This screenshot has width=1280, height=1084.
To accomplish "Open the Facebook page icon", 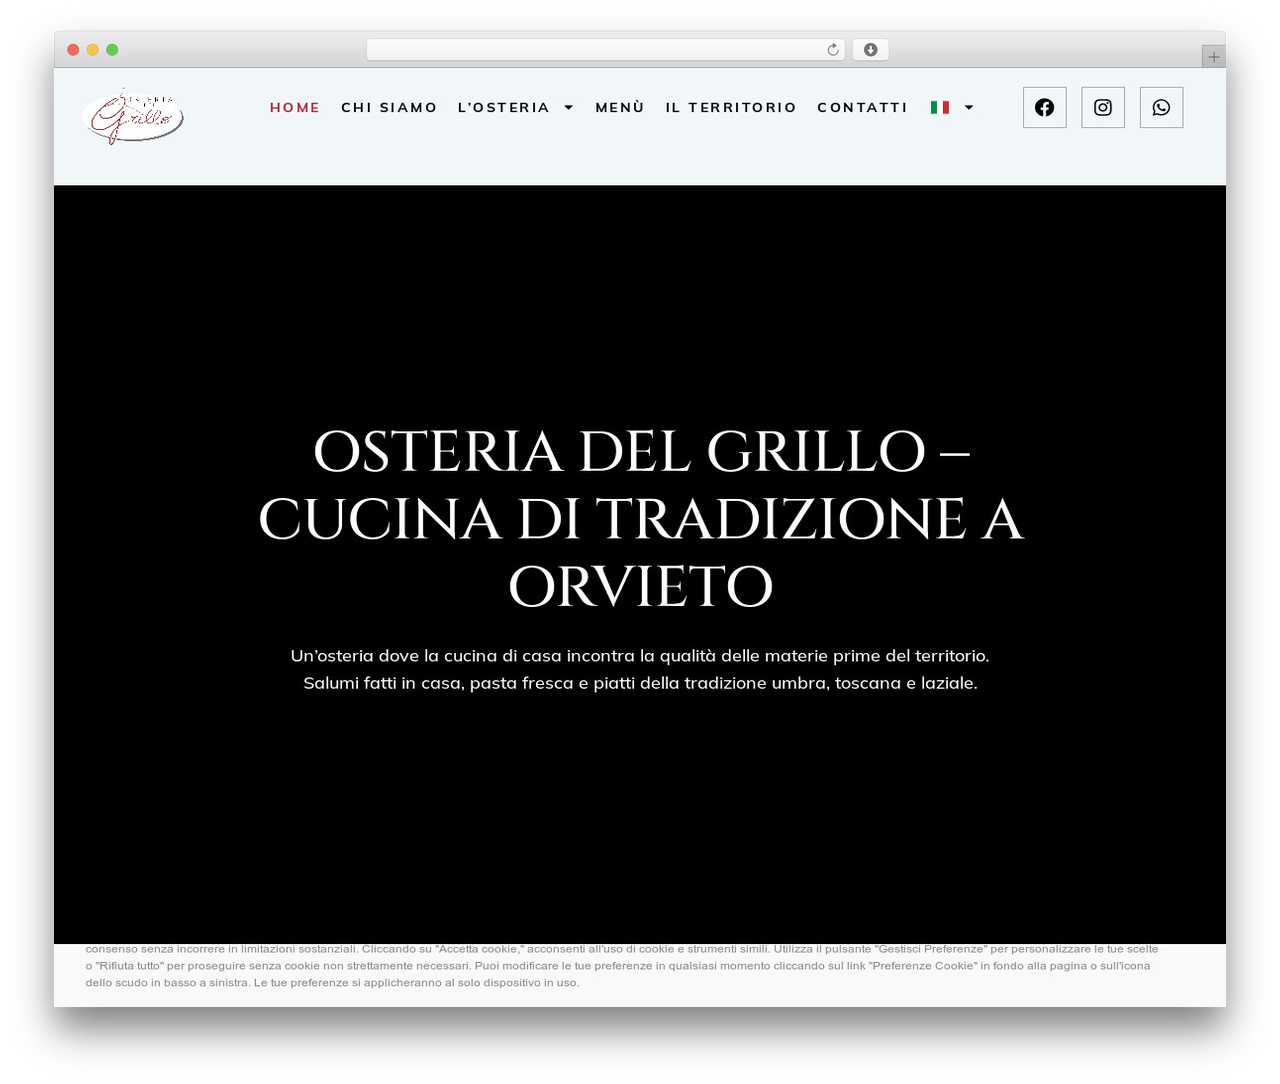I will coord(1044,107).
